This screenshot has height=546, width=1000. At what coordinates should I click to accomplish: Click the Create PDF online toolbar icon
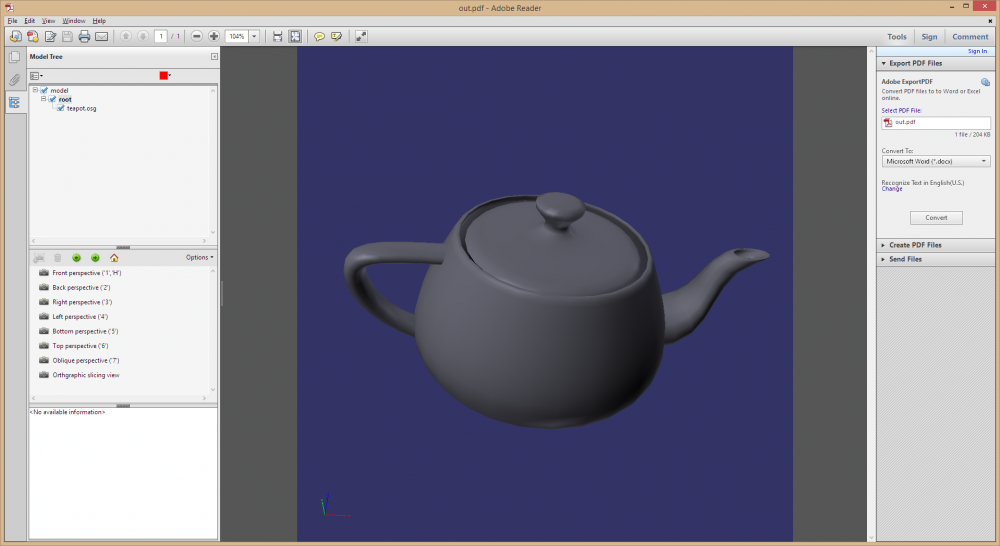pos(15,36)
